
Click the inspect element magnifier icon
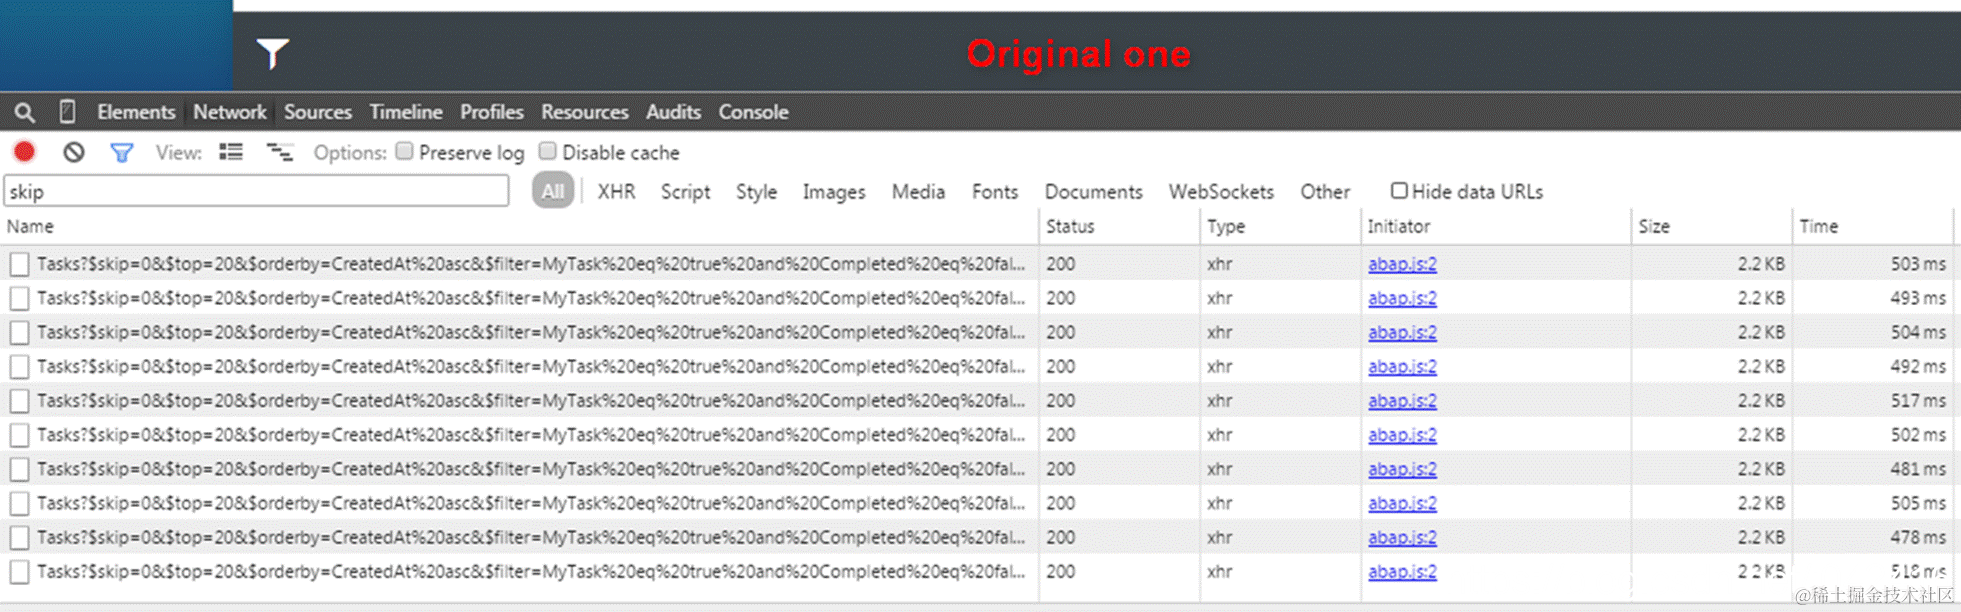(25, 112)
